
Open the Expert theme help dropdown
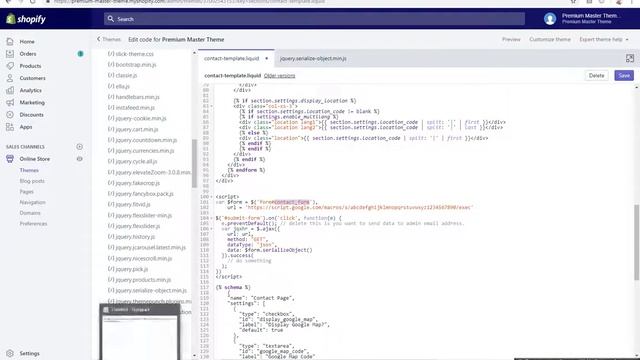pos(604,40)
